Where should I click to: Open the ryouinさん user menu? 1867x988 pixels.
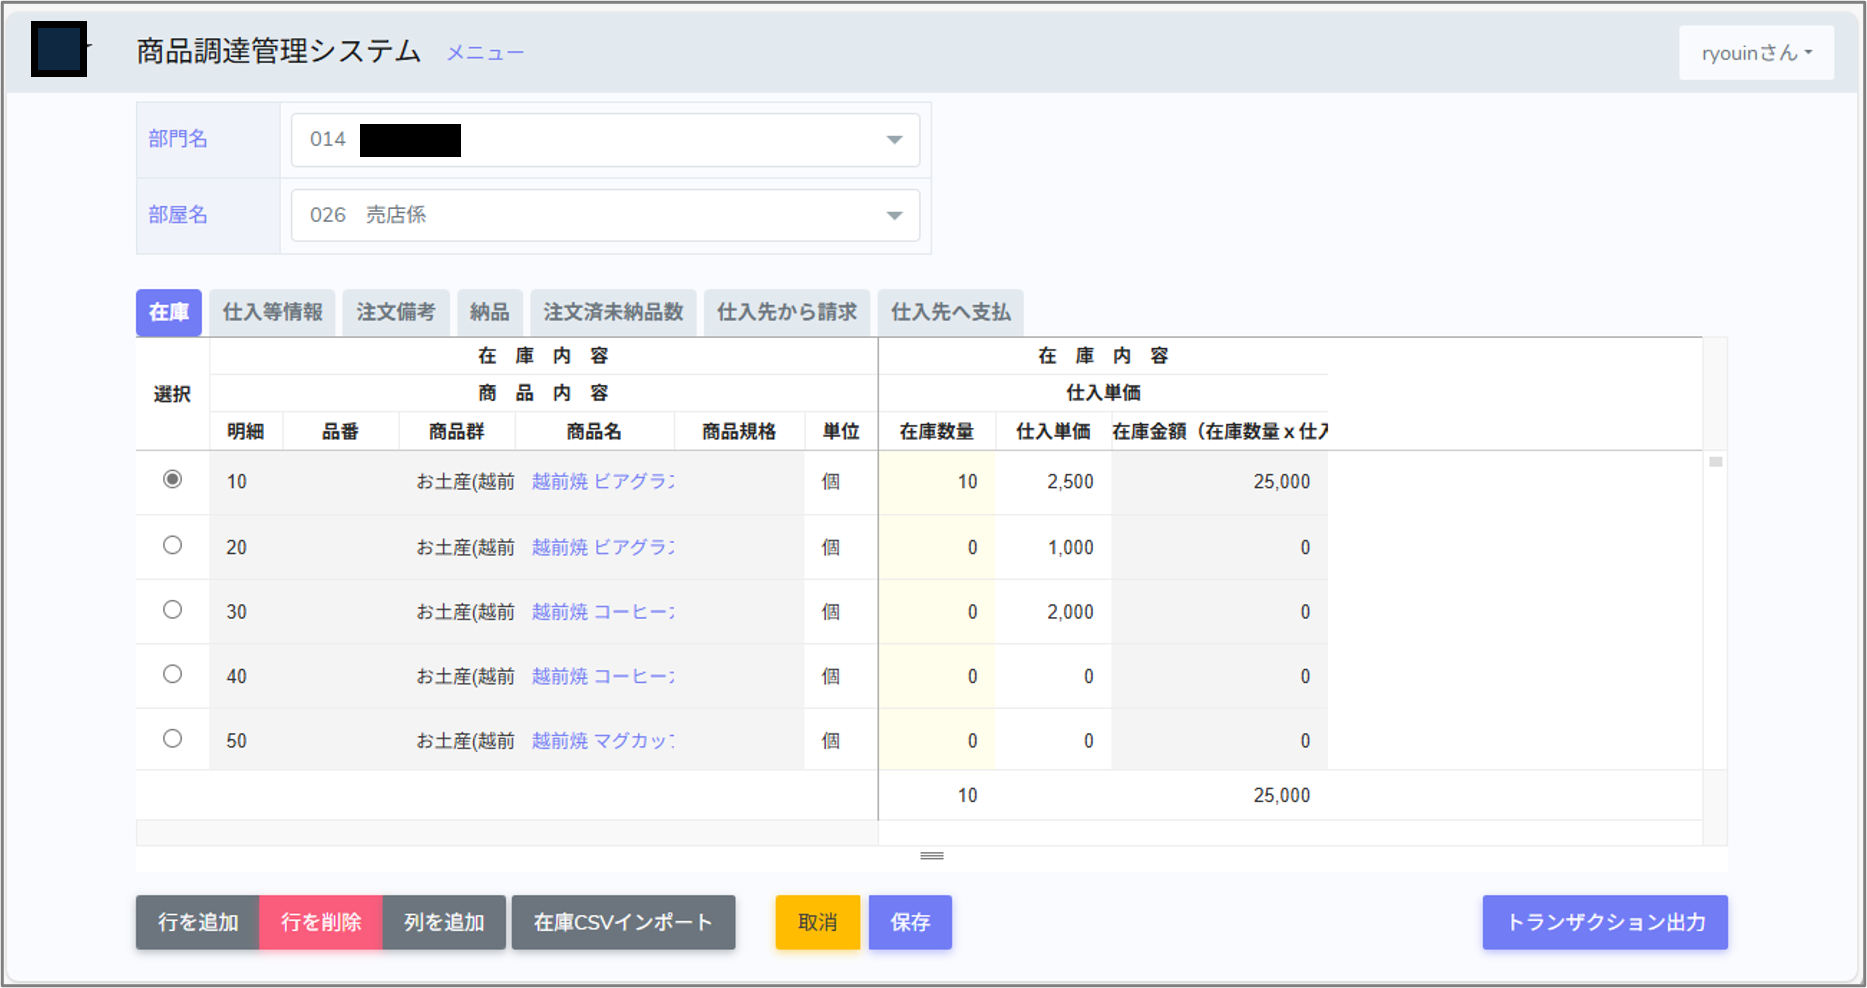pyautogui.click(x=1755, y=53)
